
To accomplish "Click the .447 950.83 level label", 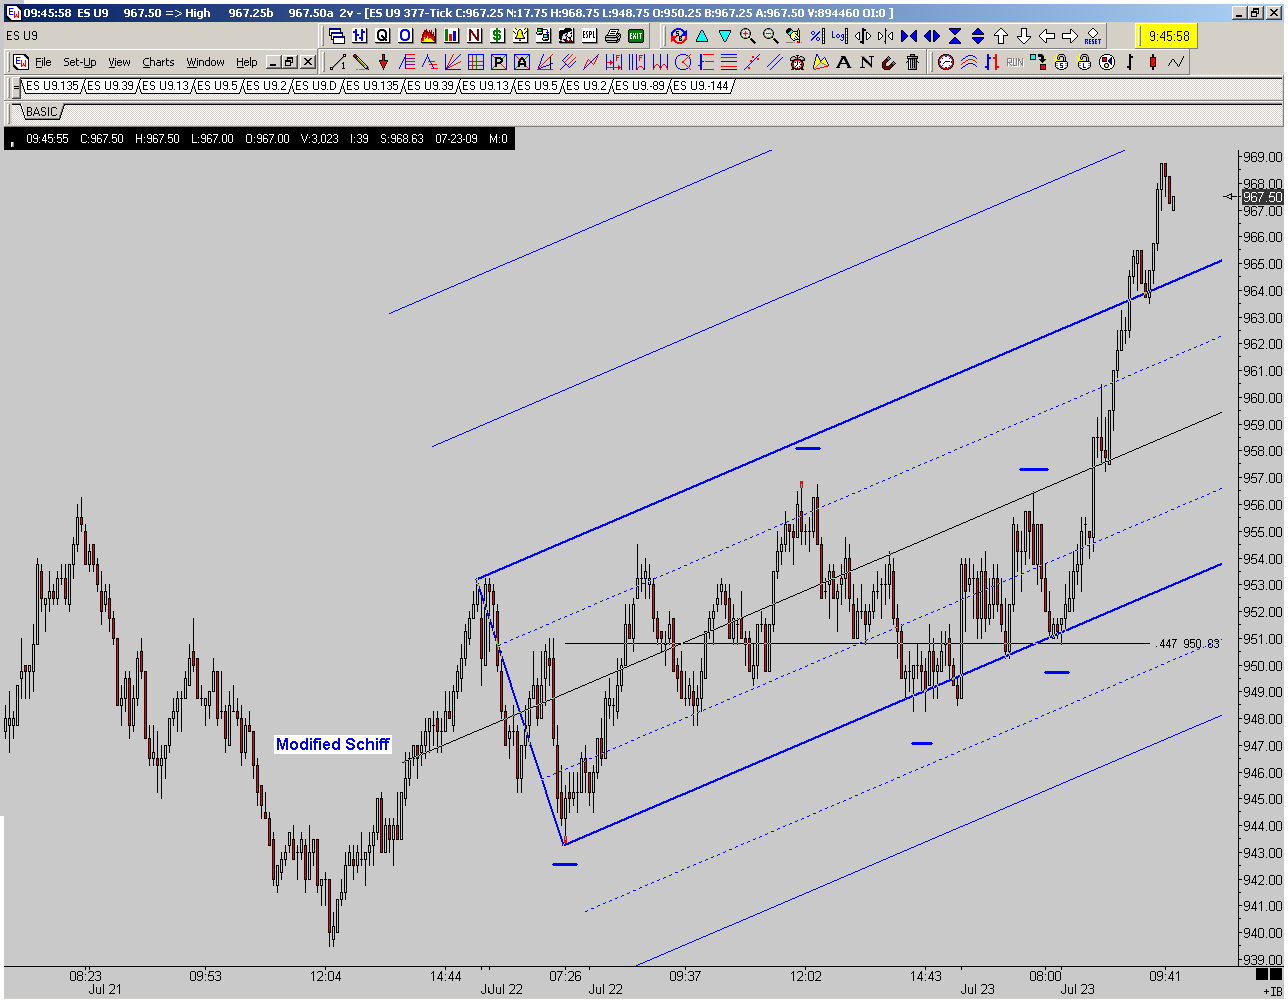I will [1188, 644].
